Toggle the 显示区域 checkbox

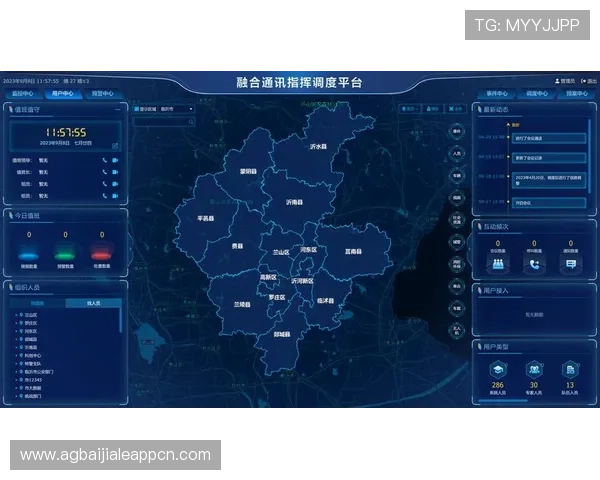[137, 108]
